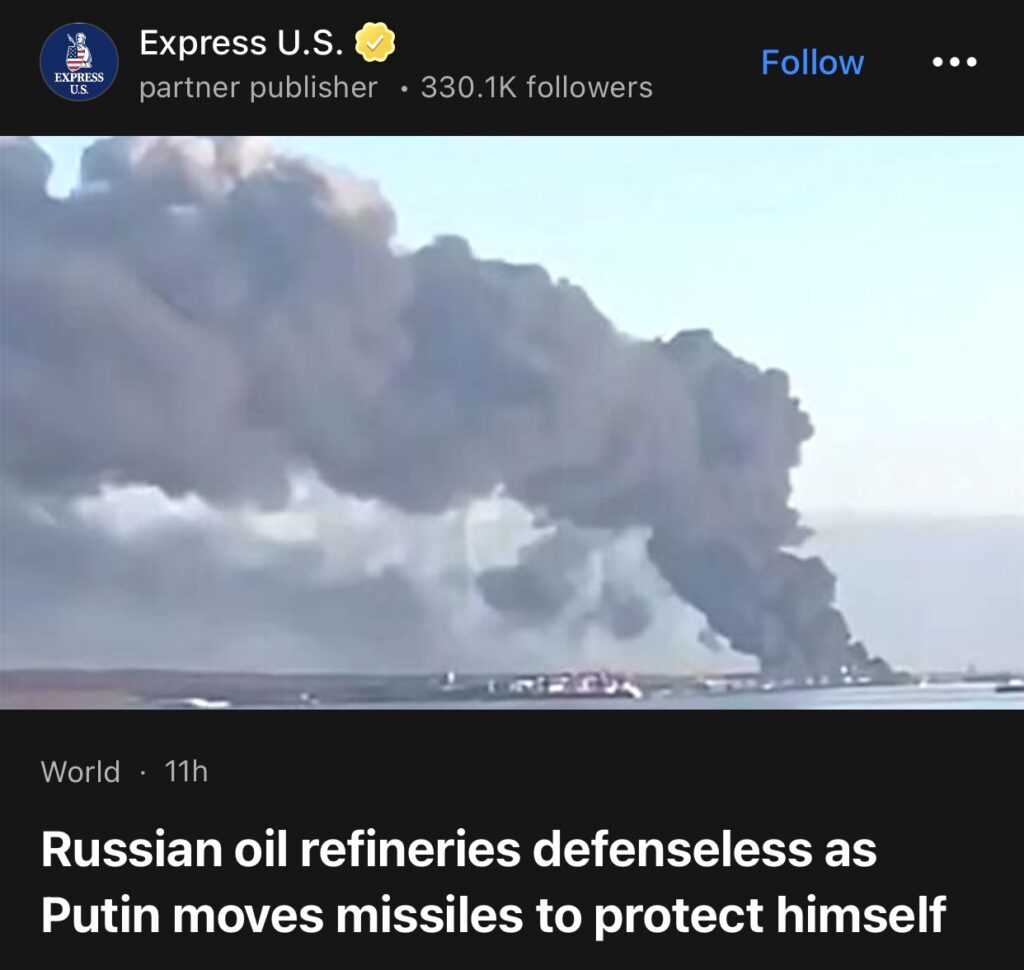Open the Express U.S. publisher name
1024x970 pixels.
click(x=241, y=42)
